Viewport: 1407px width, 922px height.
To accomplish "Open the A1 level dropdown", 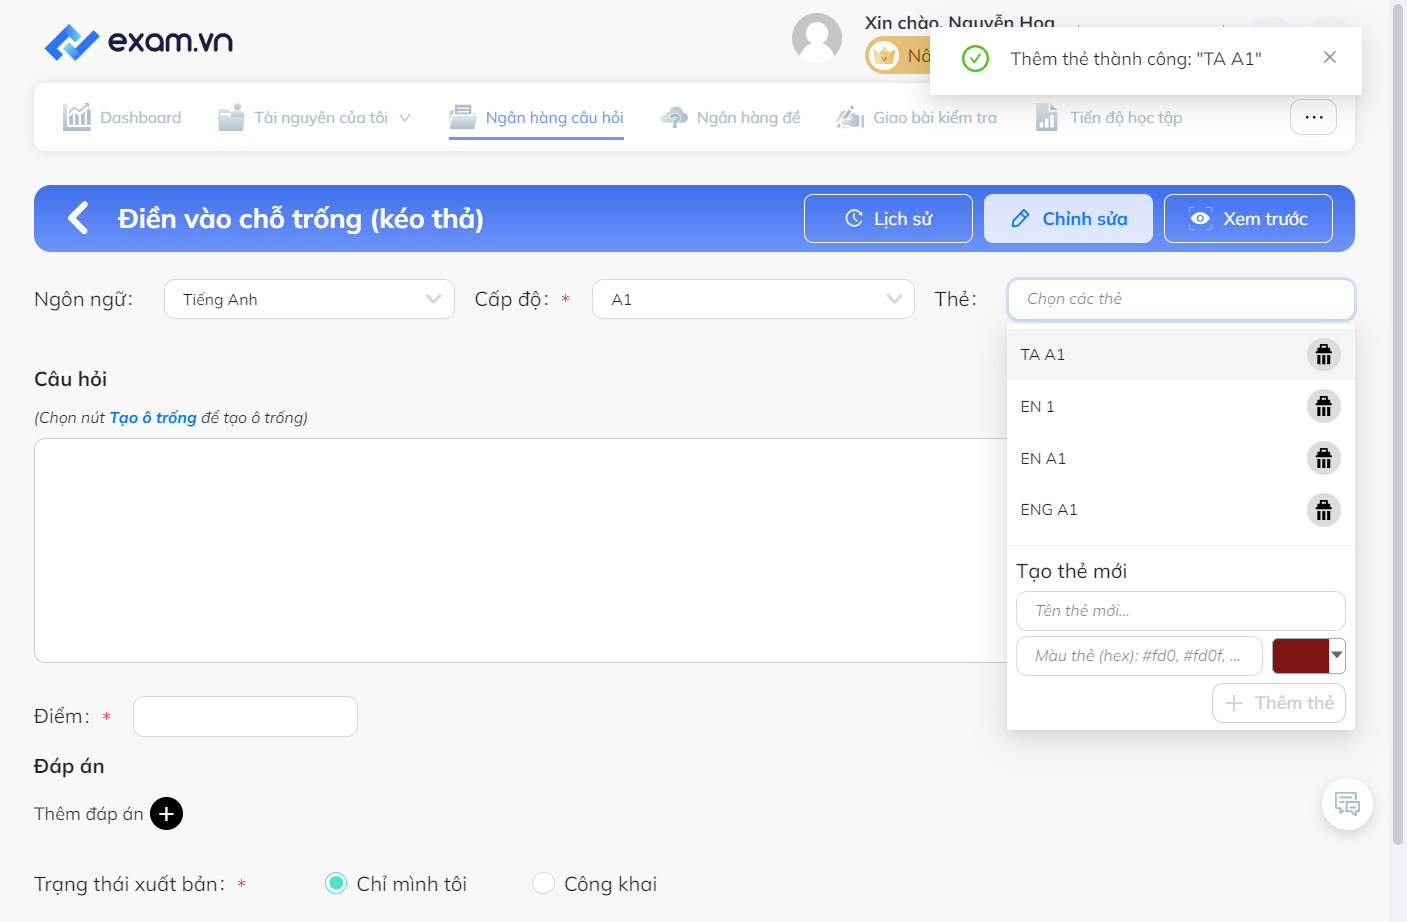I will 753,299.
